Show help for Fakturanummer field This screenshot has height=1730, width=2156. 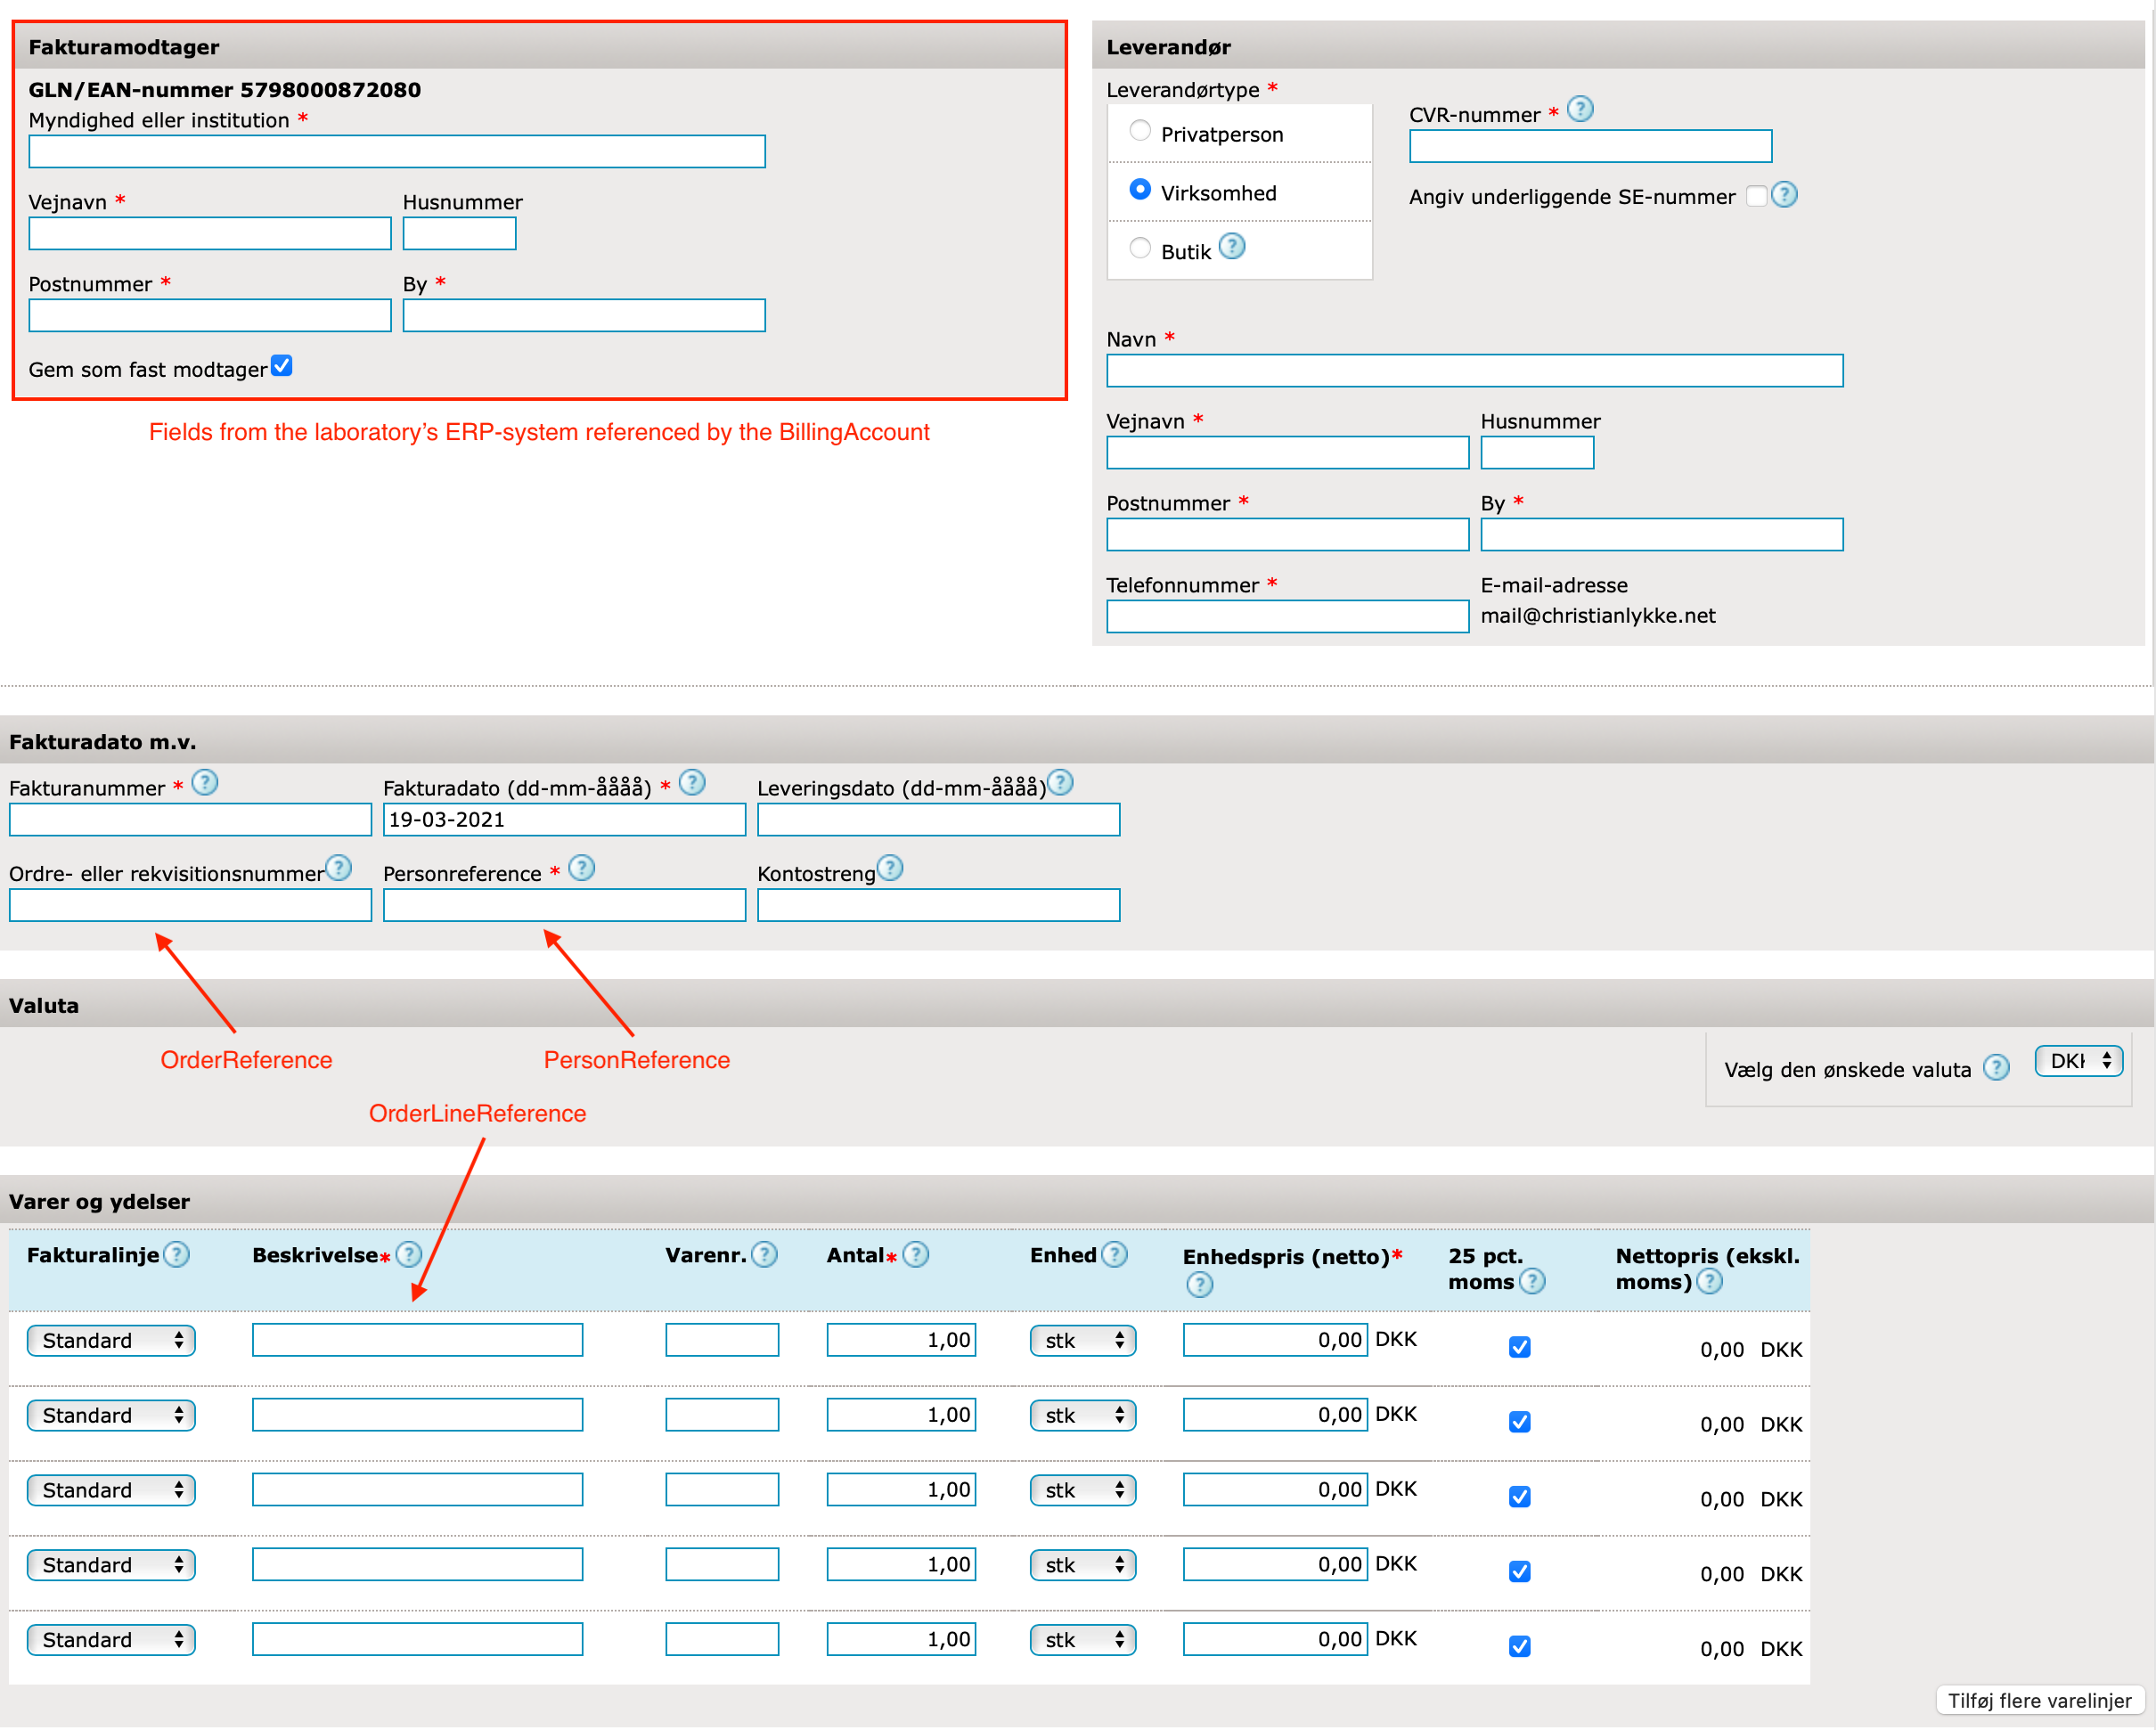[x=205, y=783]
